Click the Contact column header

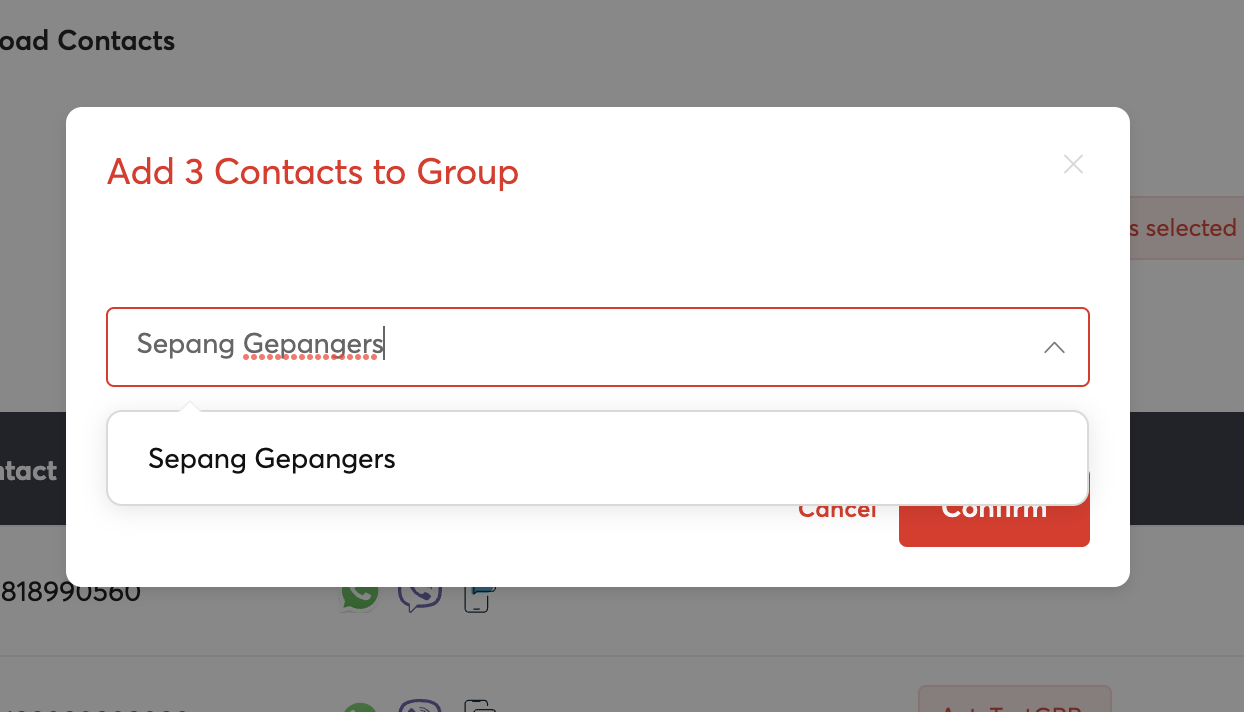point(28,470)
